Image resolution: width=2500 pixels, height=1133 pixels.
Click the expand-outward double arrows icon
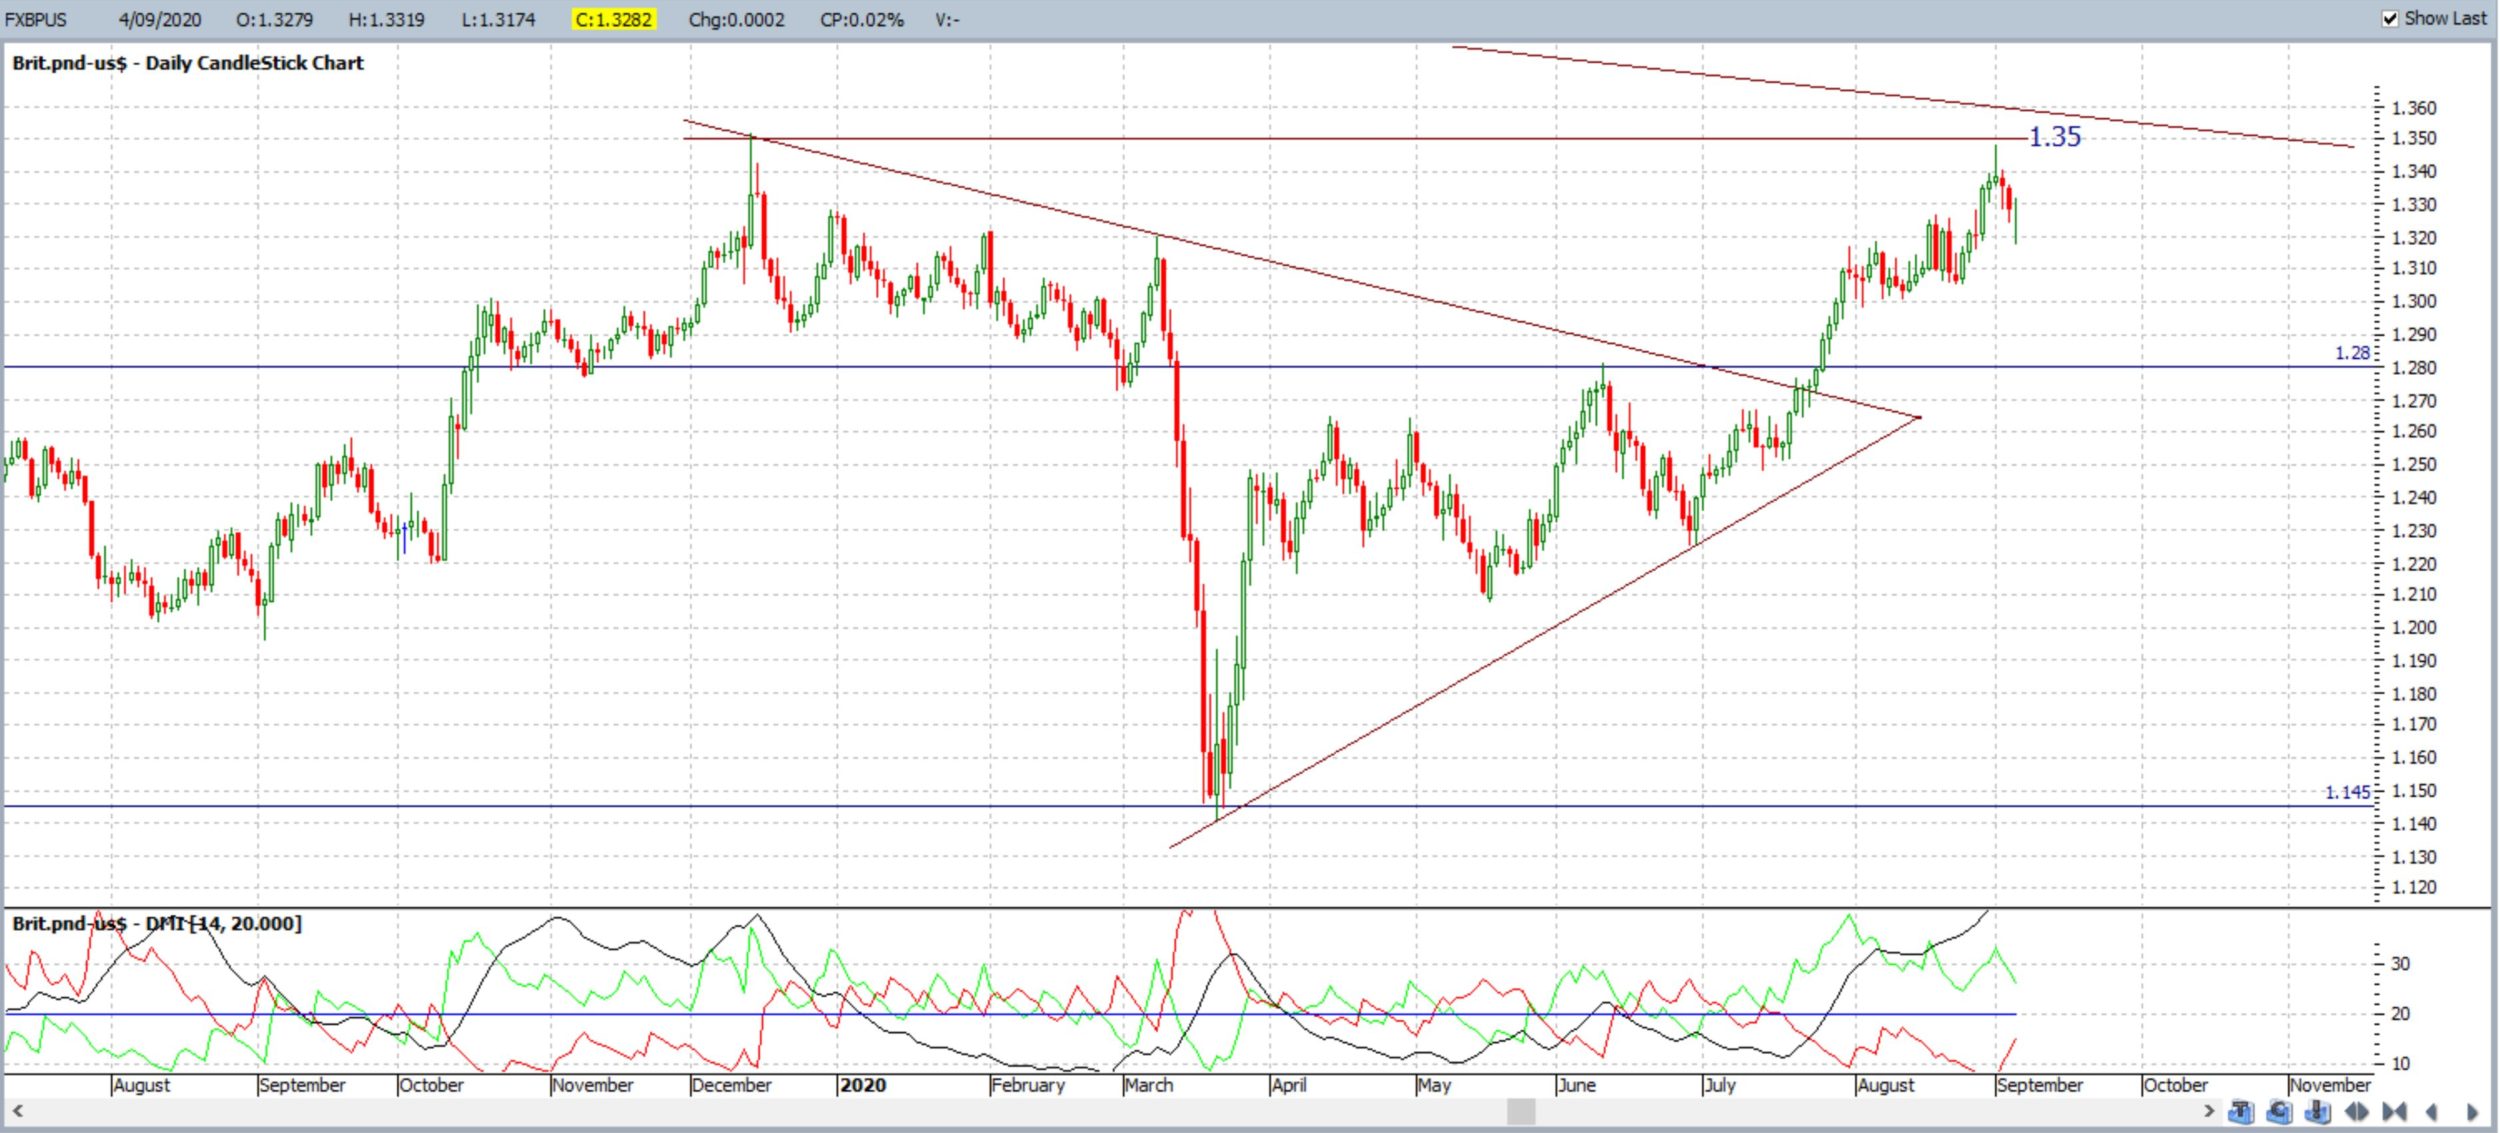2356,1111
